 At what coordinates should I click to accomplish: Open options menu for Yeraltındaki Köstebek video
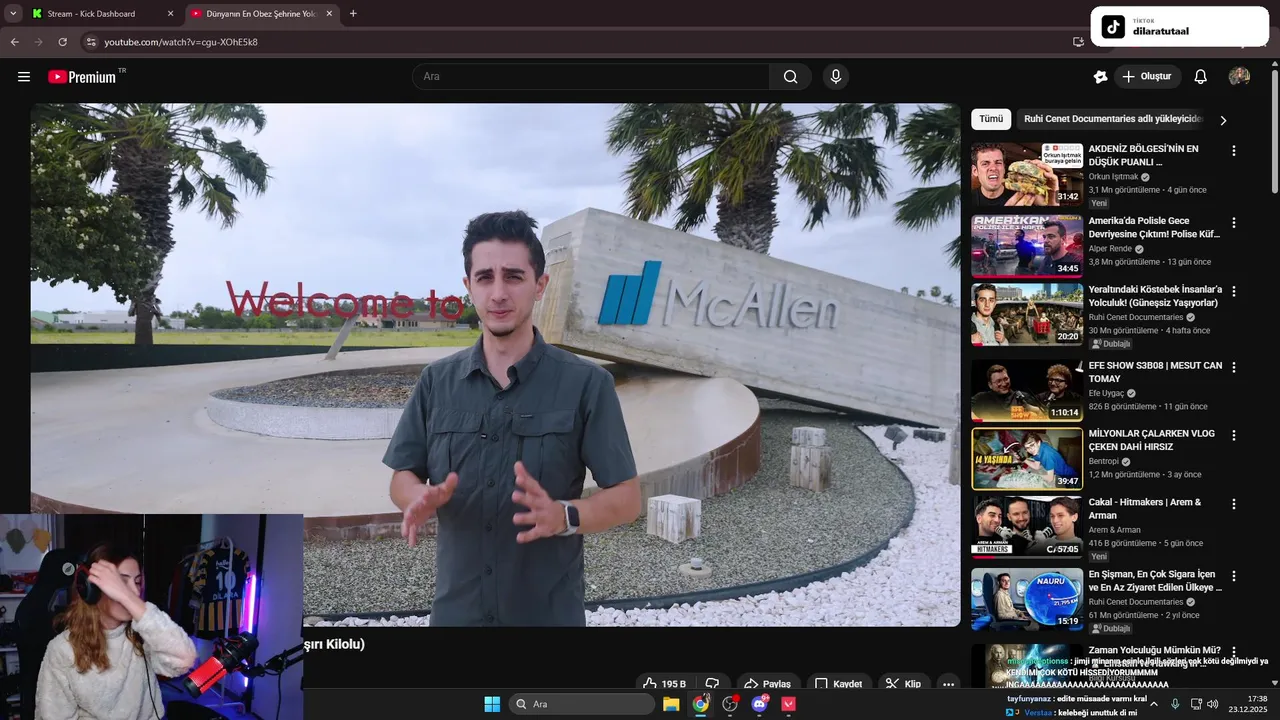(x=1233, y=291)
